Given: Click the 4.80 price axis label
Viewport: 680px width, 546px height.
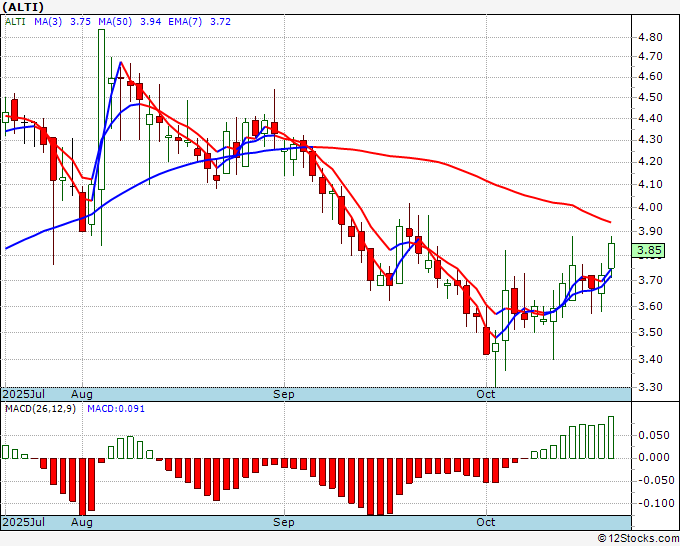Looking at the screenshot, I should click(x=651, y=37).
